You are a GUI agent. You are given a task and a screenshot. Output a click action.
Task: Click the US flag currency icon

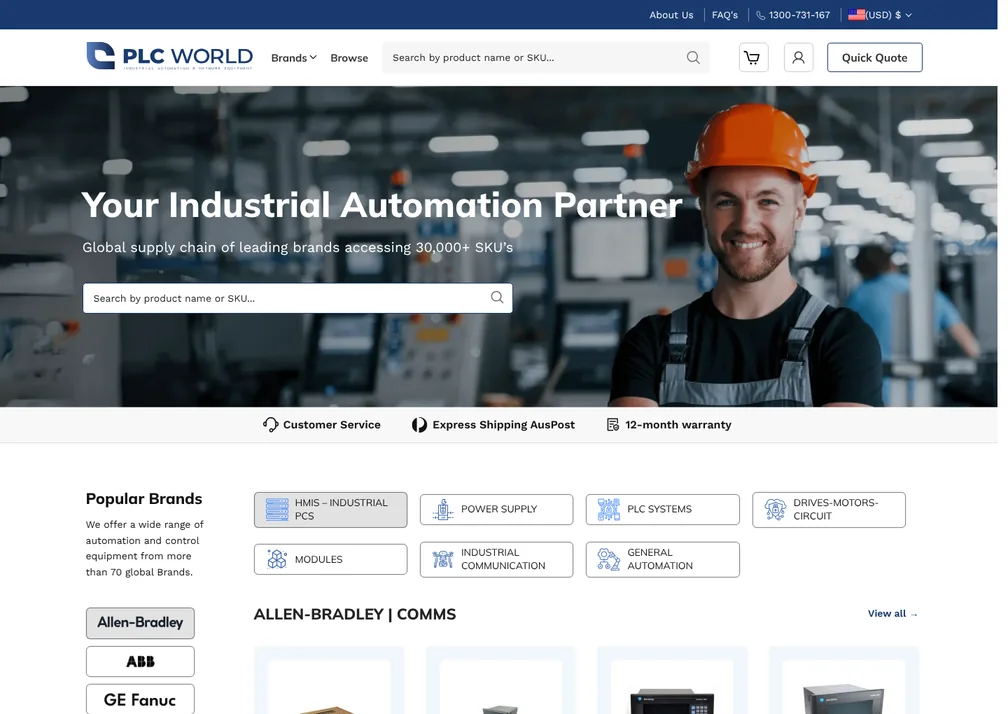856,14
